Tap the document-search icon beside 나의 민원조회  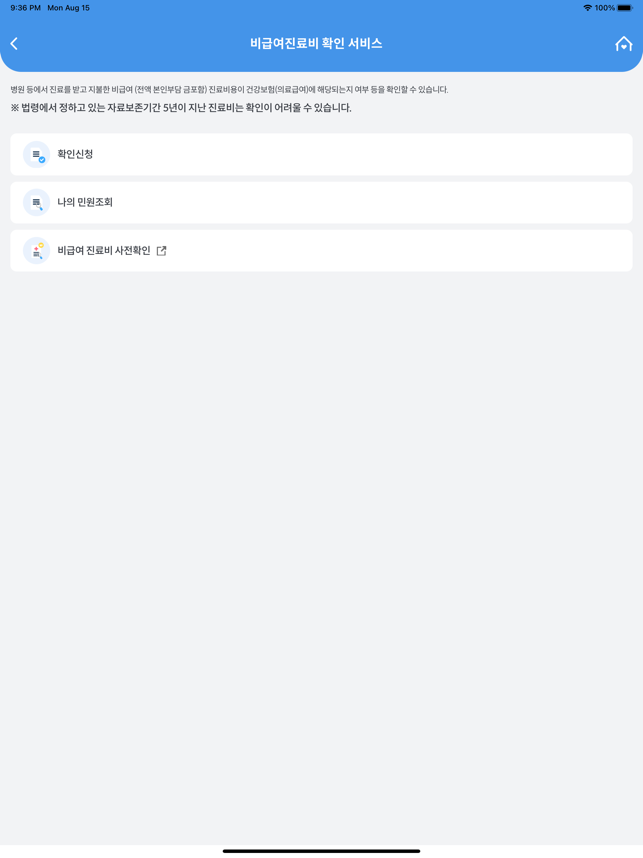tap(37, 202)
